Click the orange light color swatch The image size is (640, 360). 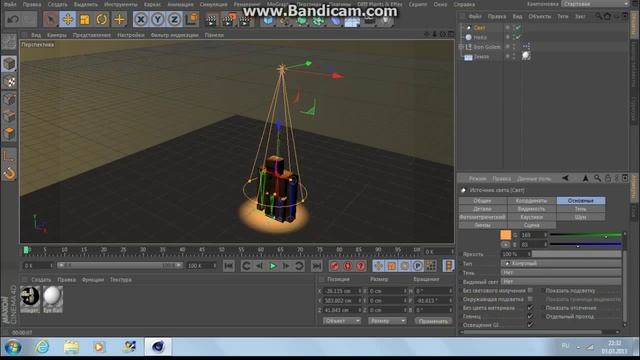click(505, 235)
